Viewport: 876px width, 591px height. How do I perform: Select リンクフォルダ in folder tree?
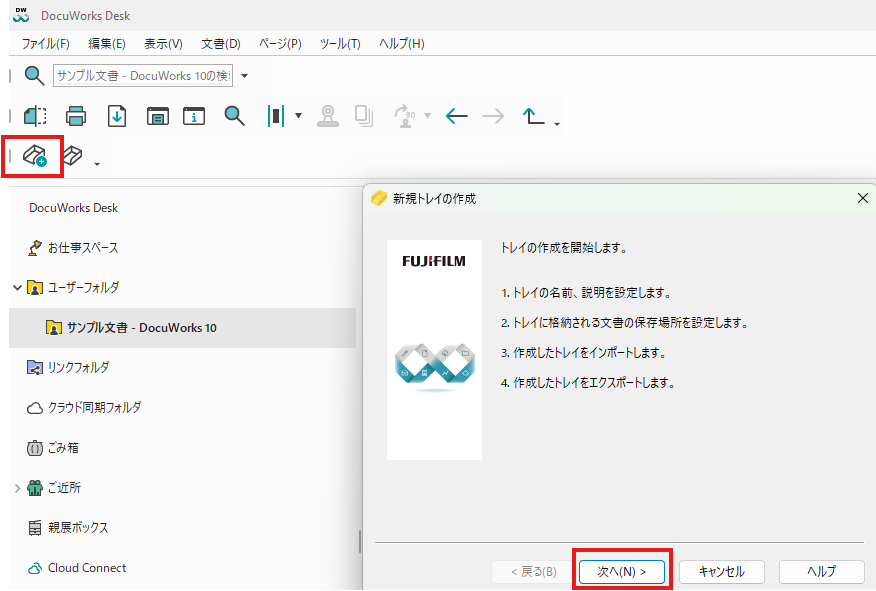pos(68,368)
